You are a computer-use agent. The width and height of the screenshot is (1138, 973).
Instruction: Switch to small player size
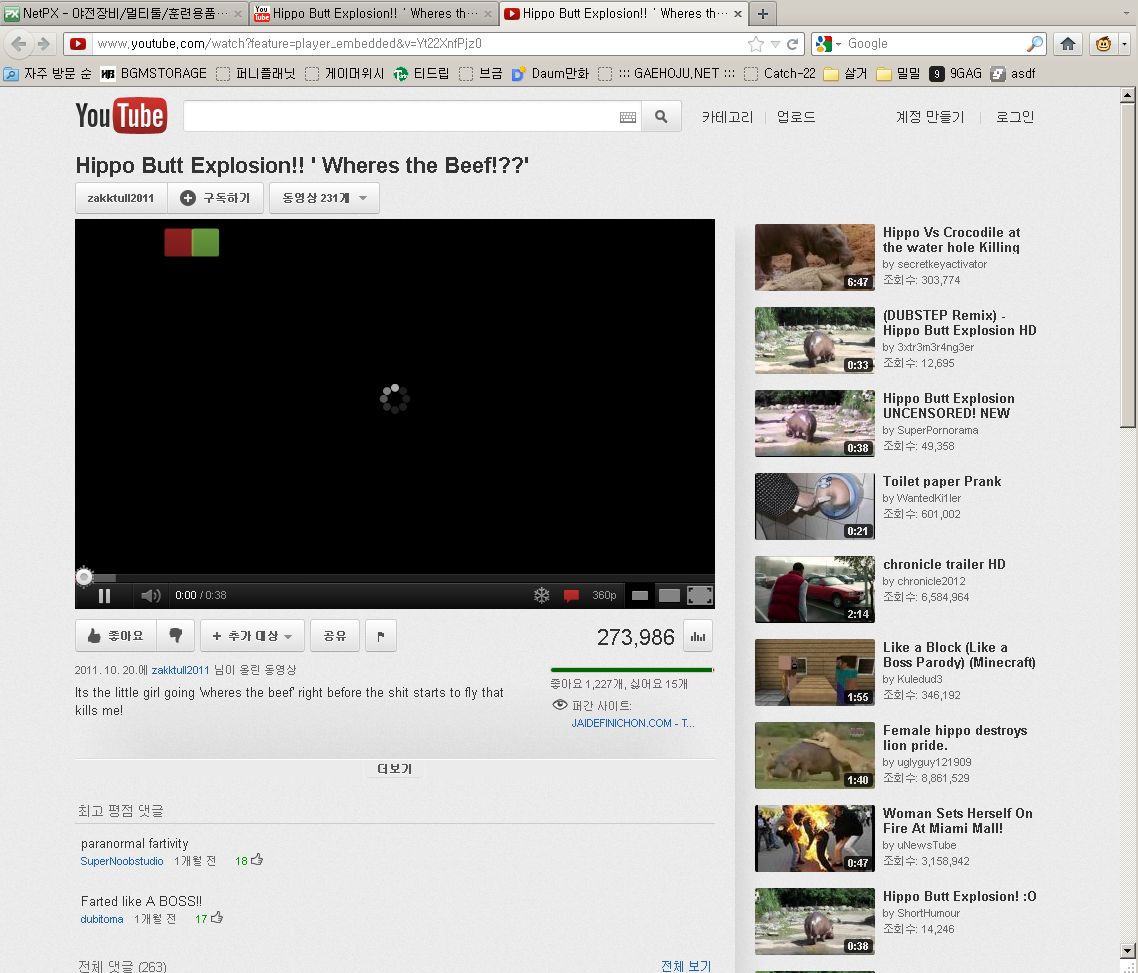(640, 596)
